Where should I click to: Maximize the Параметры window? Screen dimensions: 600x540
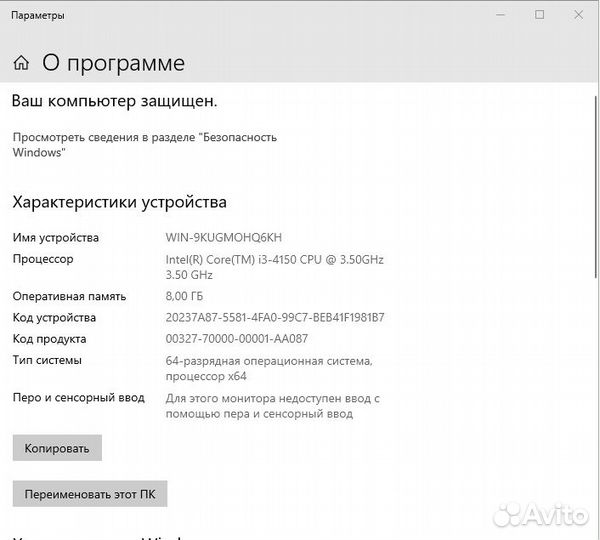tap(540, 15)
